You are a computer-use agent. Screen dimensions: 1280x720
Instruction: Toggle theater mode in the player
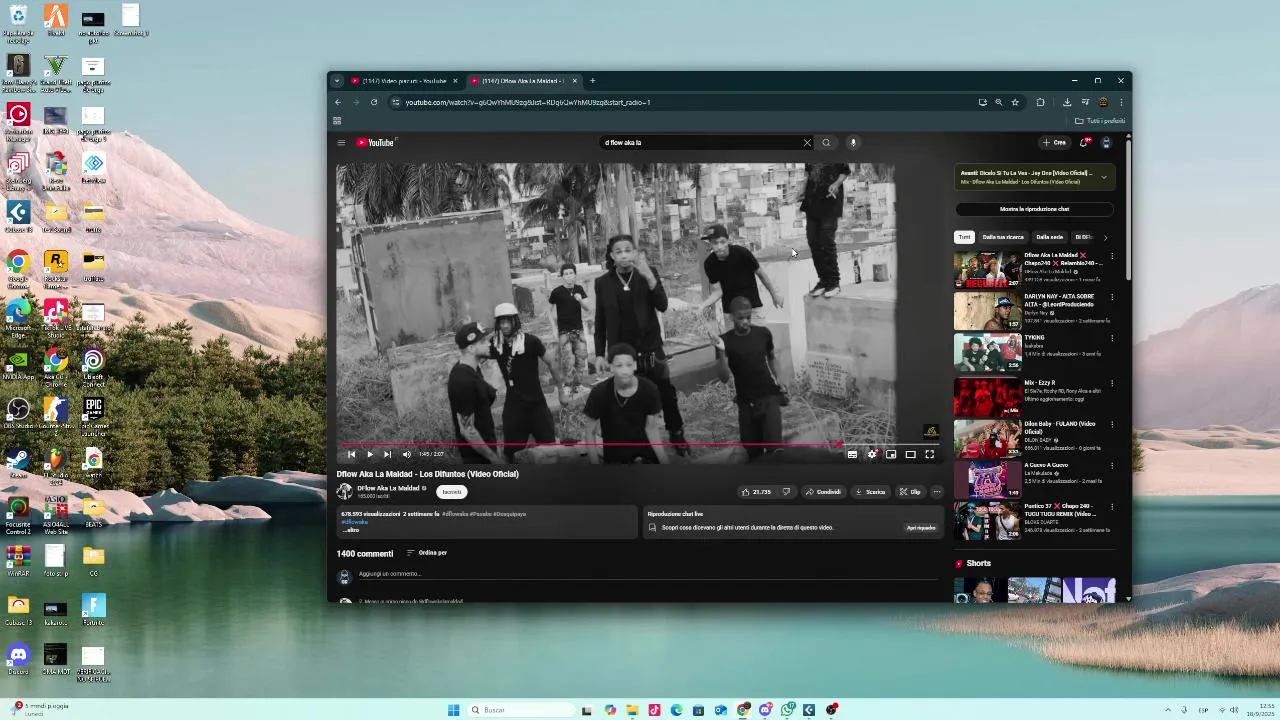click(x=910, y=454)
